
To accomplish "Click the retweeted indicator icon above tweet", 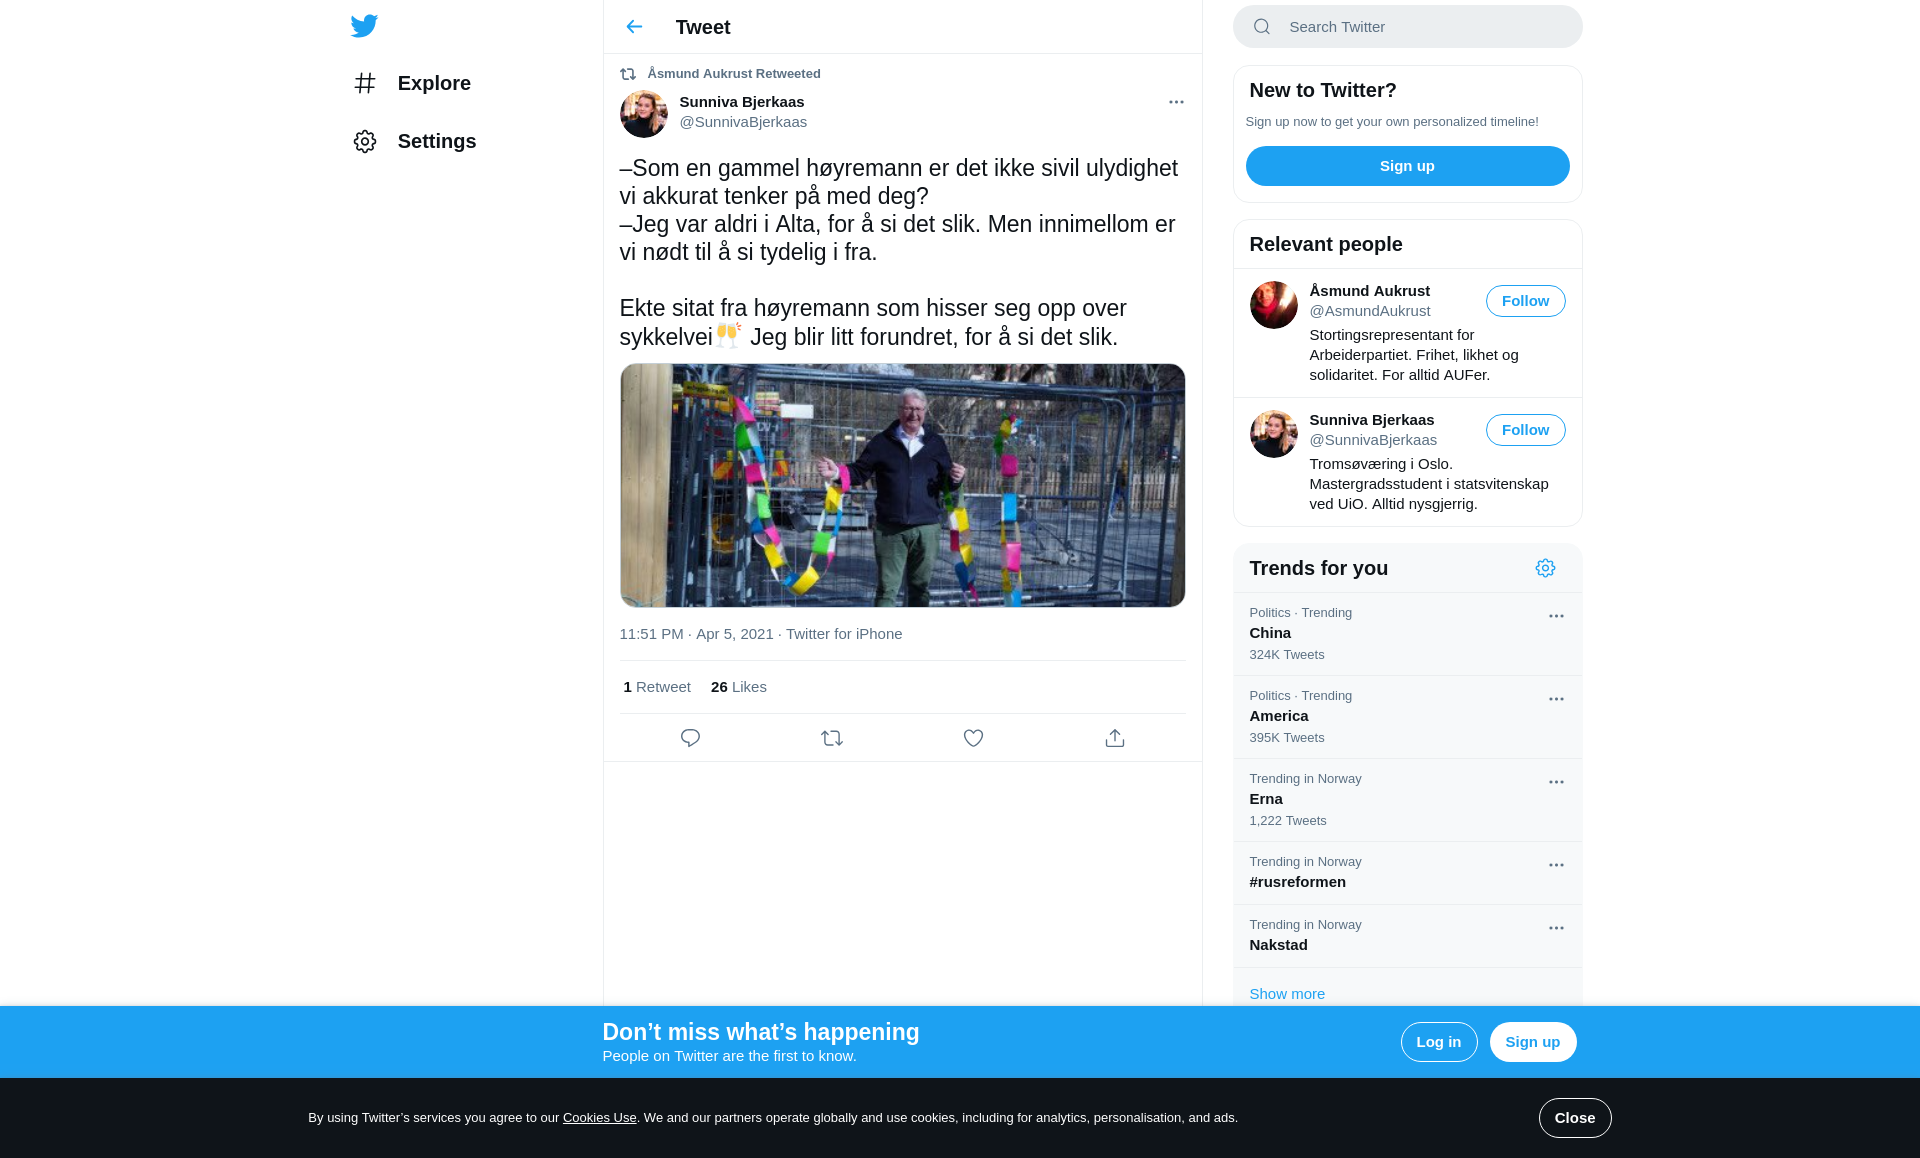I will click(628, 74).
